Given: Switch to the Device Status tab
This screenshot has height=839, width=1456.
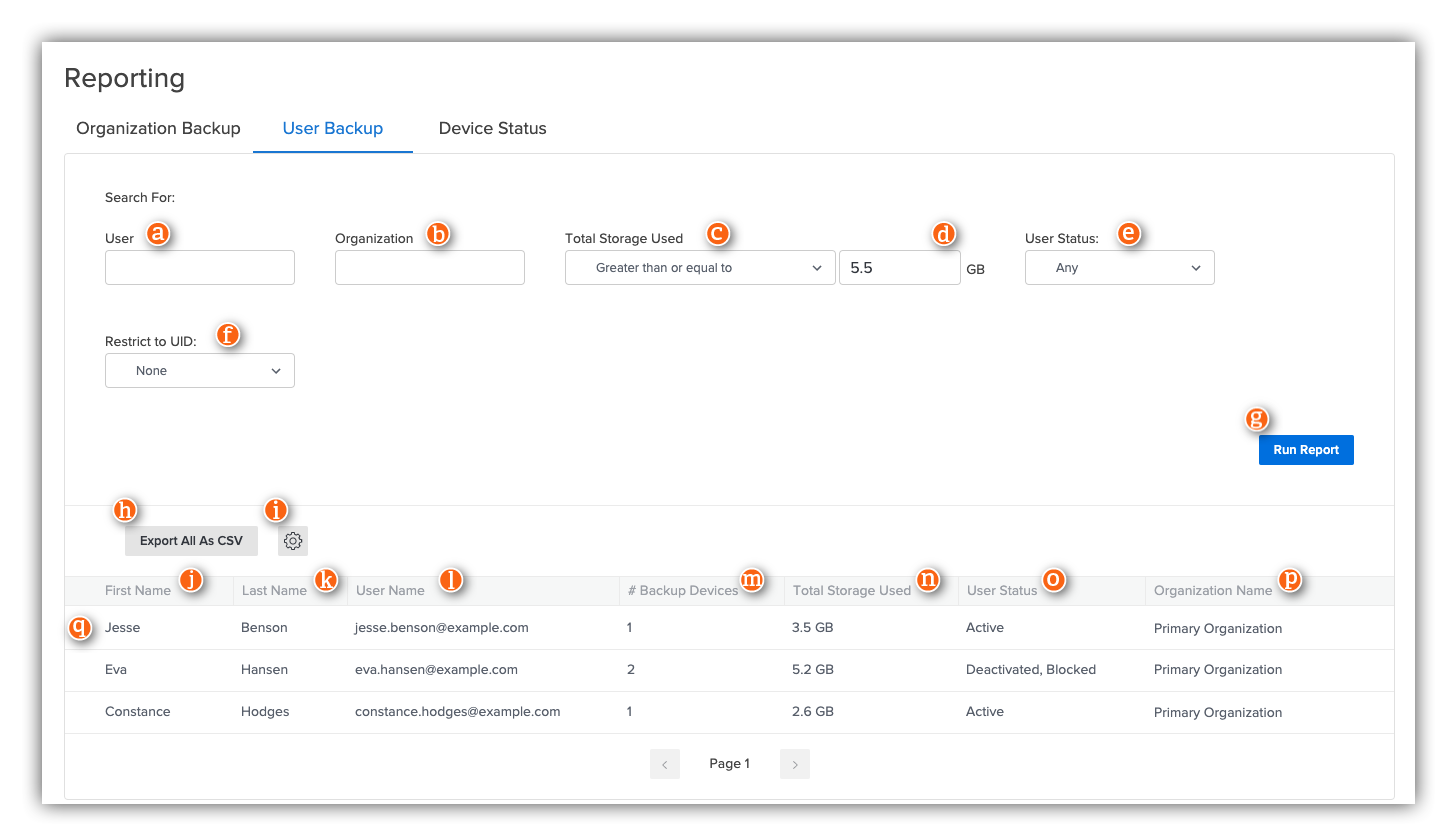Looking at the screenshot, I should (492, 128).
